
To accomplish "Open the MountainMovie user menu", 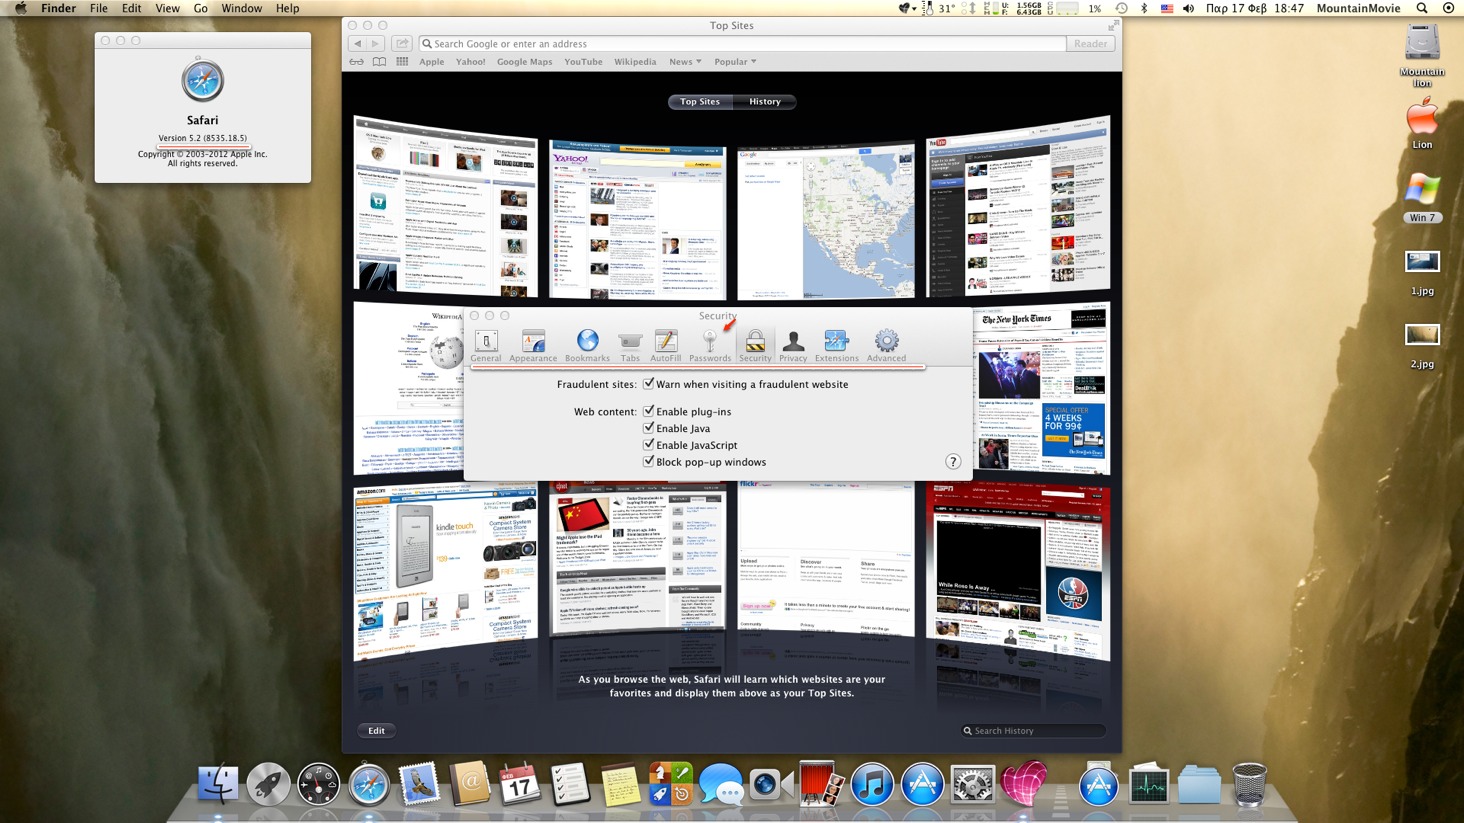I will 1358,8.
